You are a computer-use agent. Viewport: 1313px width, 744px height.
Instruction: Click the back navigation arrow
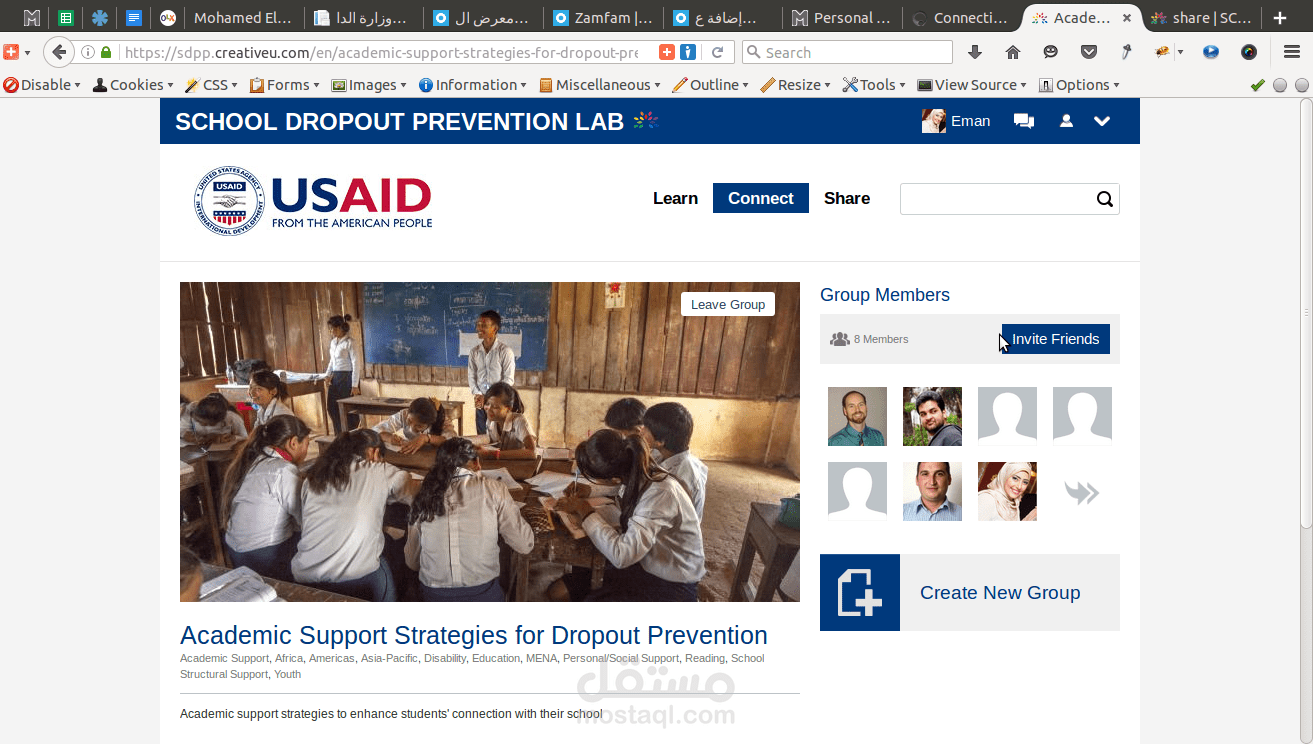(60, 52)
